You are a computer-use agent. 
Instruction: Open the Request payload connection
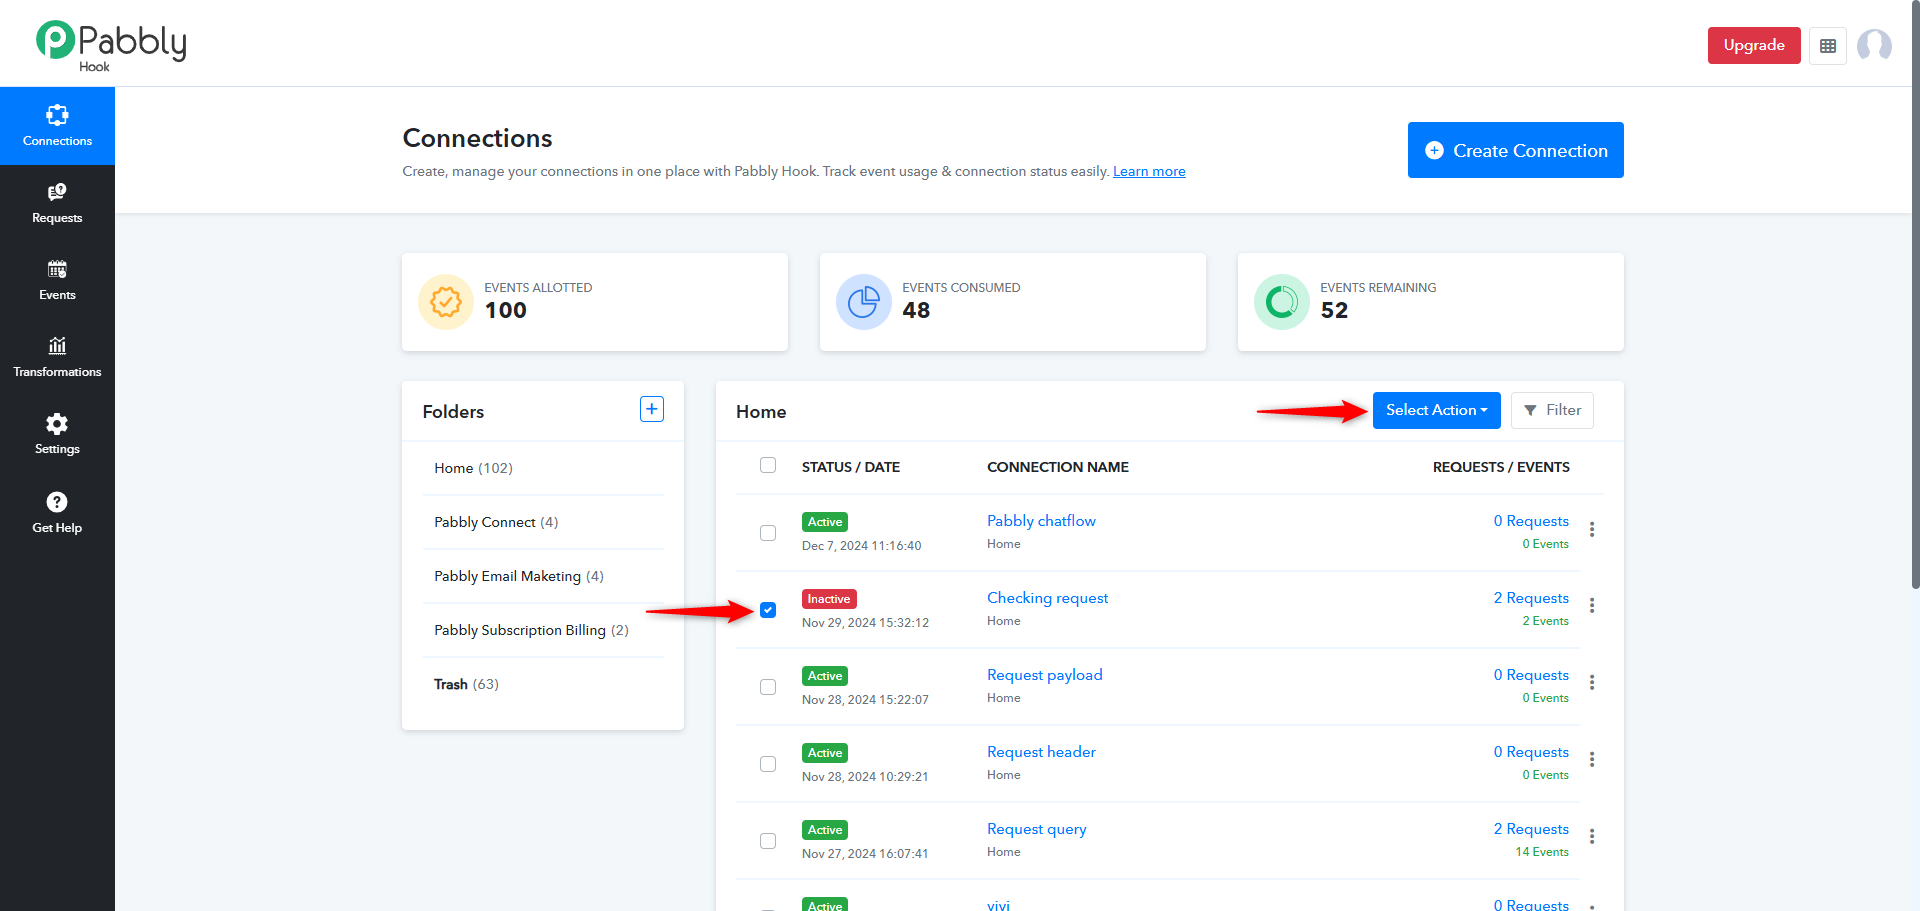(1045, 675)
